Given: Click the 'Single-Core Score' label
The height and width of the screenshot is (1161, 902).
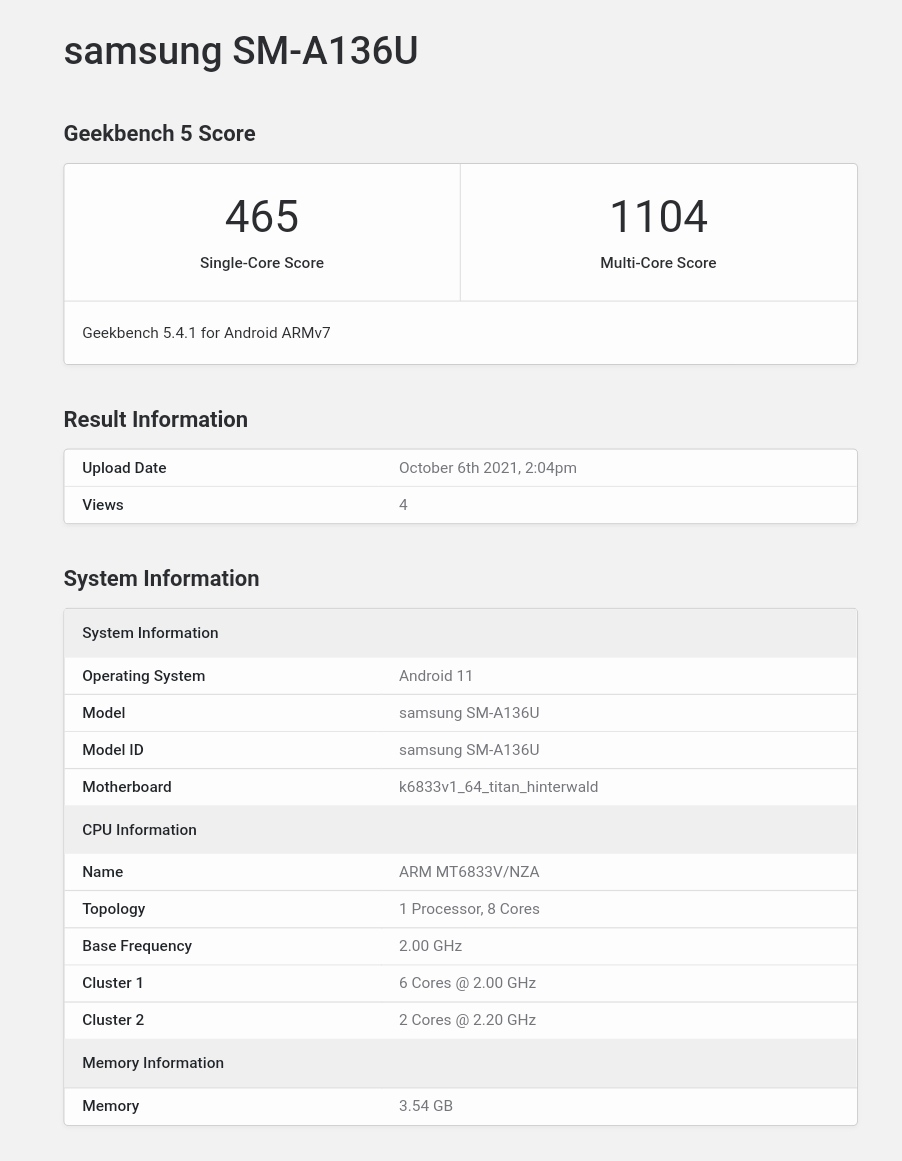Looking at the screenshot, I should point(261,263).
